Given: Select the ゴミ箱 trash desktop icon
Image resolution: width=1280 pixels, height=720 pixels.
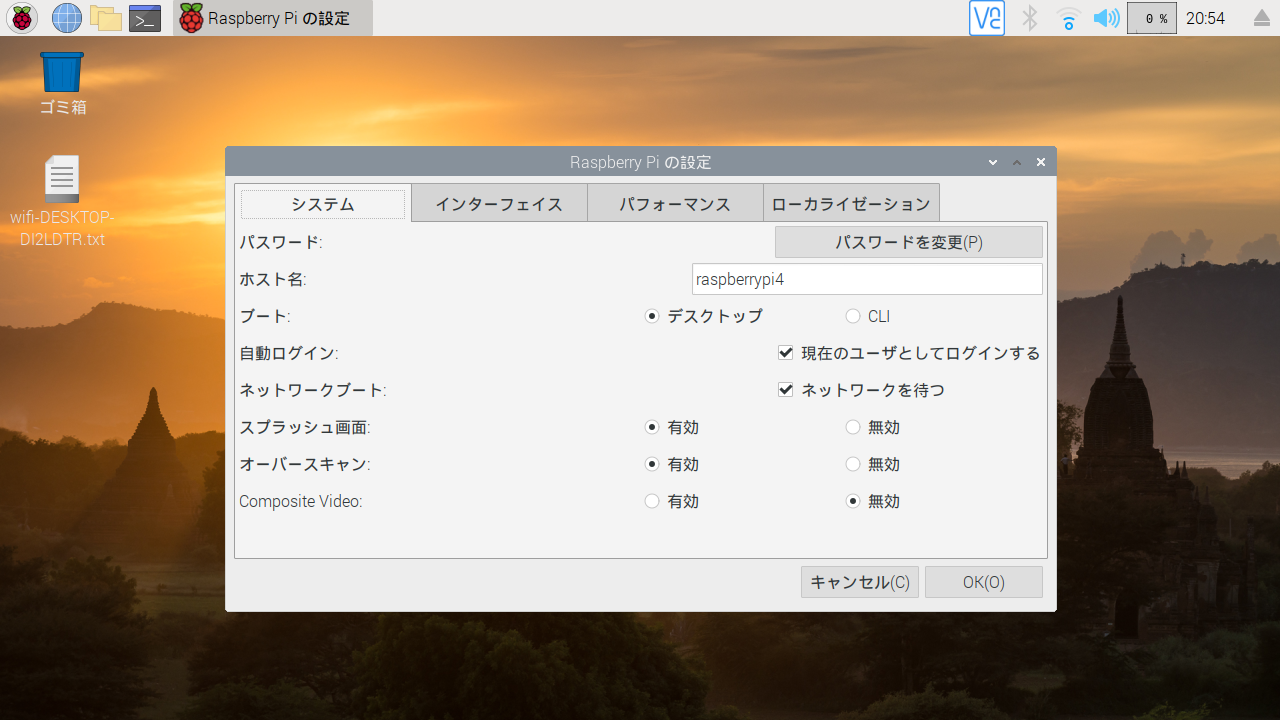Looking at the screenshot, I should [62, 84].
